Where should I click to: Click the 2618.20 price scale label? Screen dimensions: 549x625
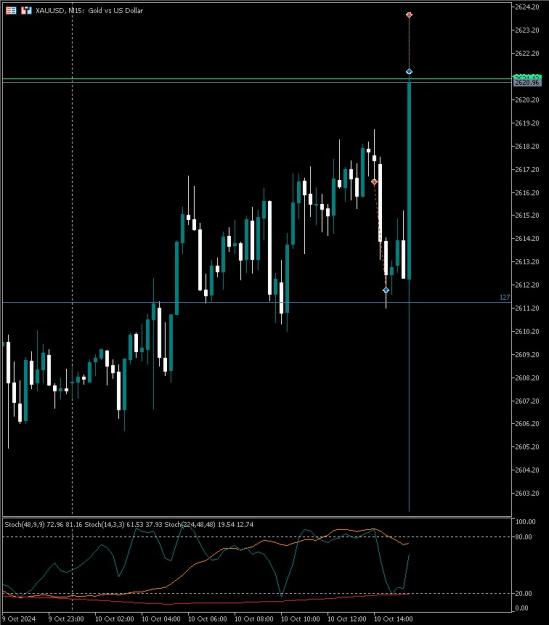(527, 146)
